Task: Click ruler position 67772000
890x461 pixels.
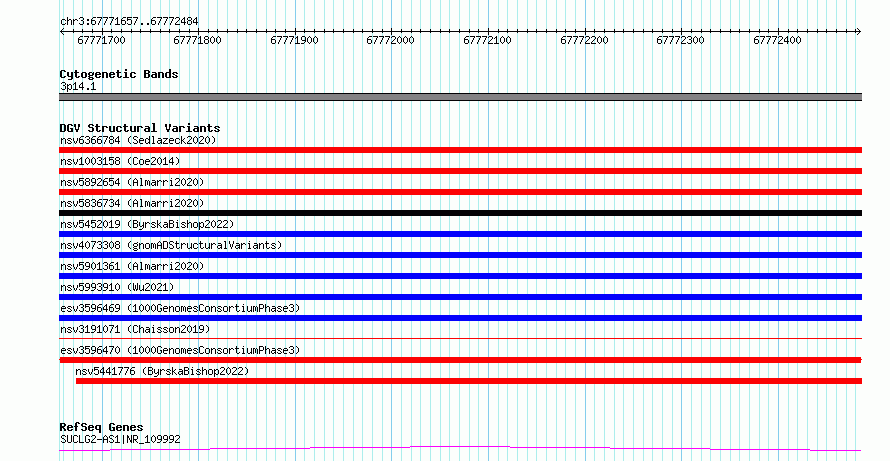Action: click(x=391, y=40)
